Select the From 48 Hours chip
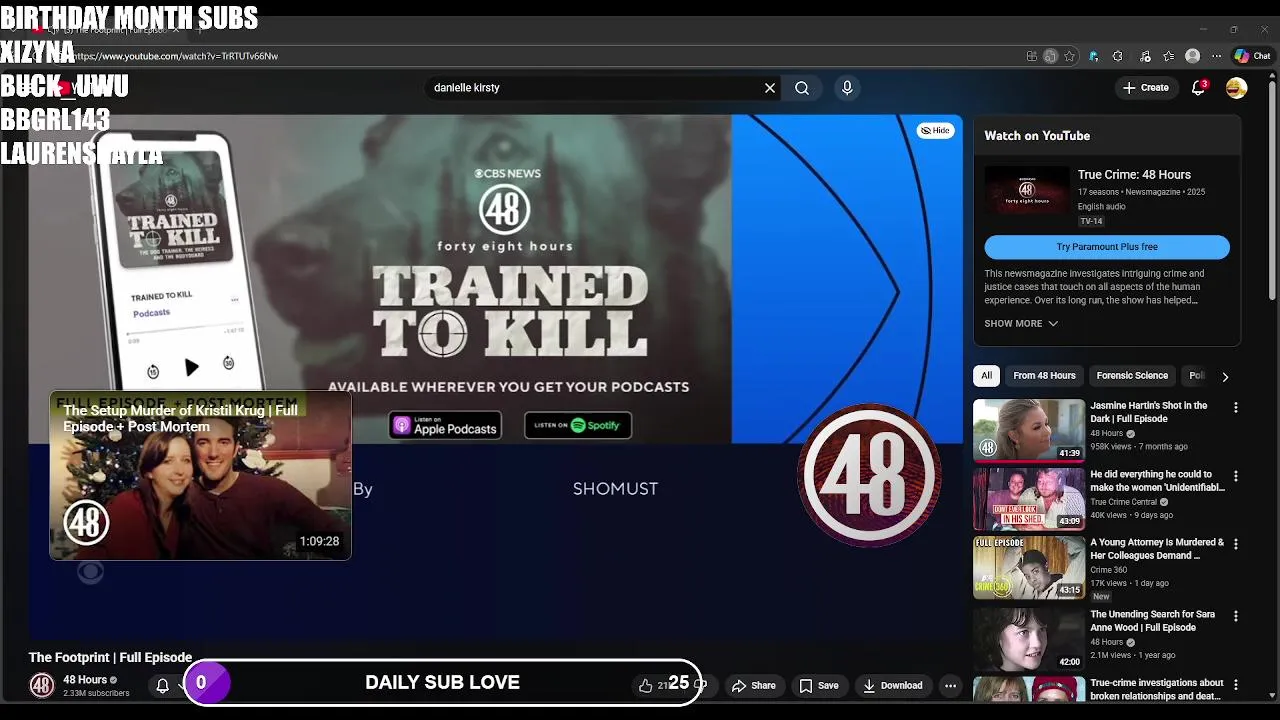 click(x=1044, y=376)
